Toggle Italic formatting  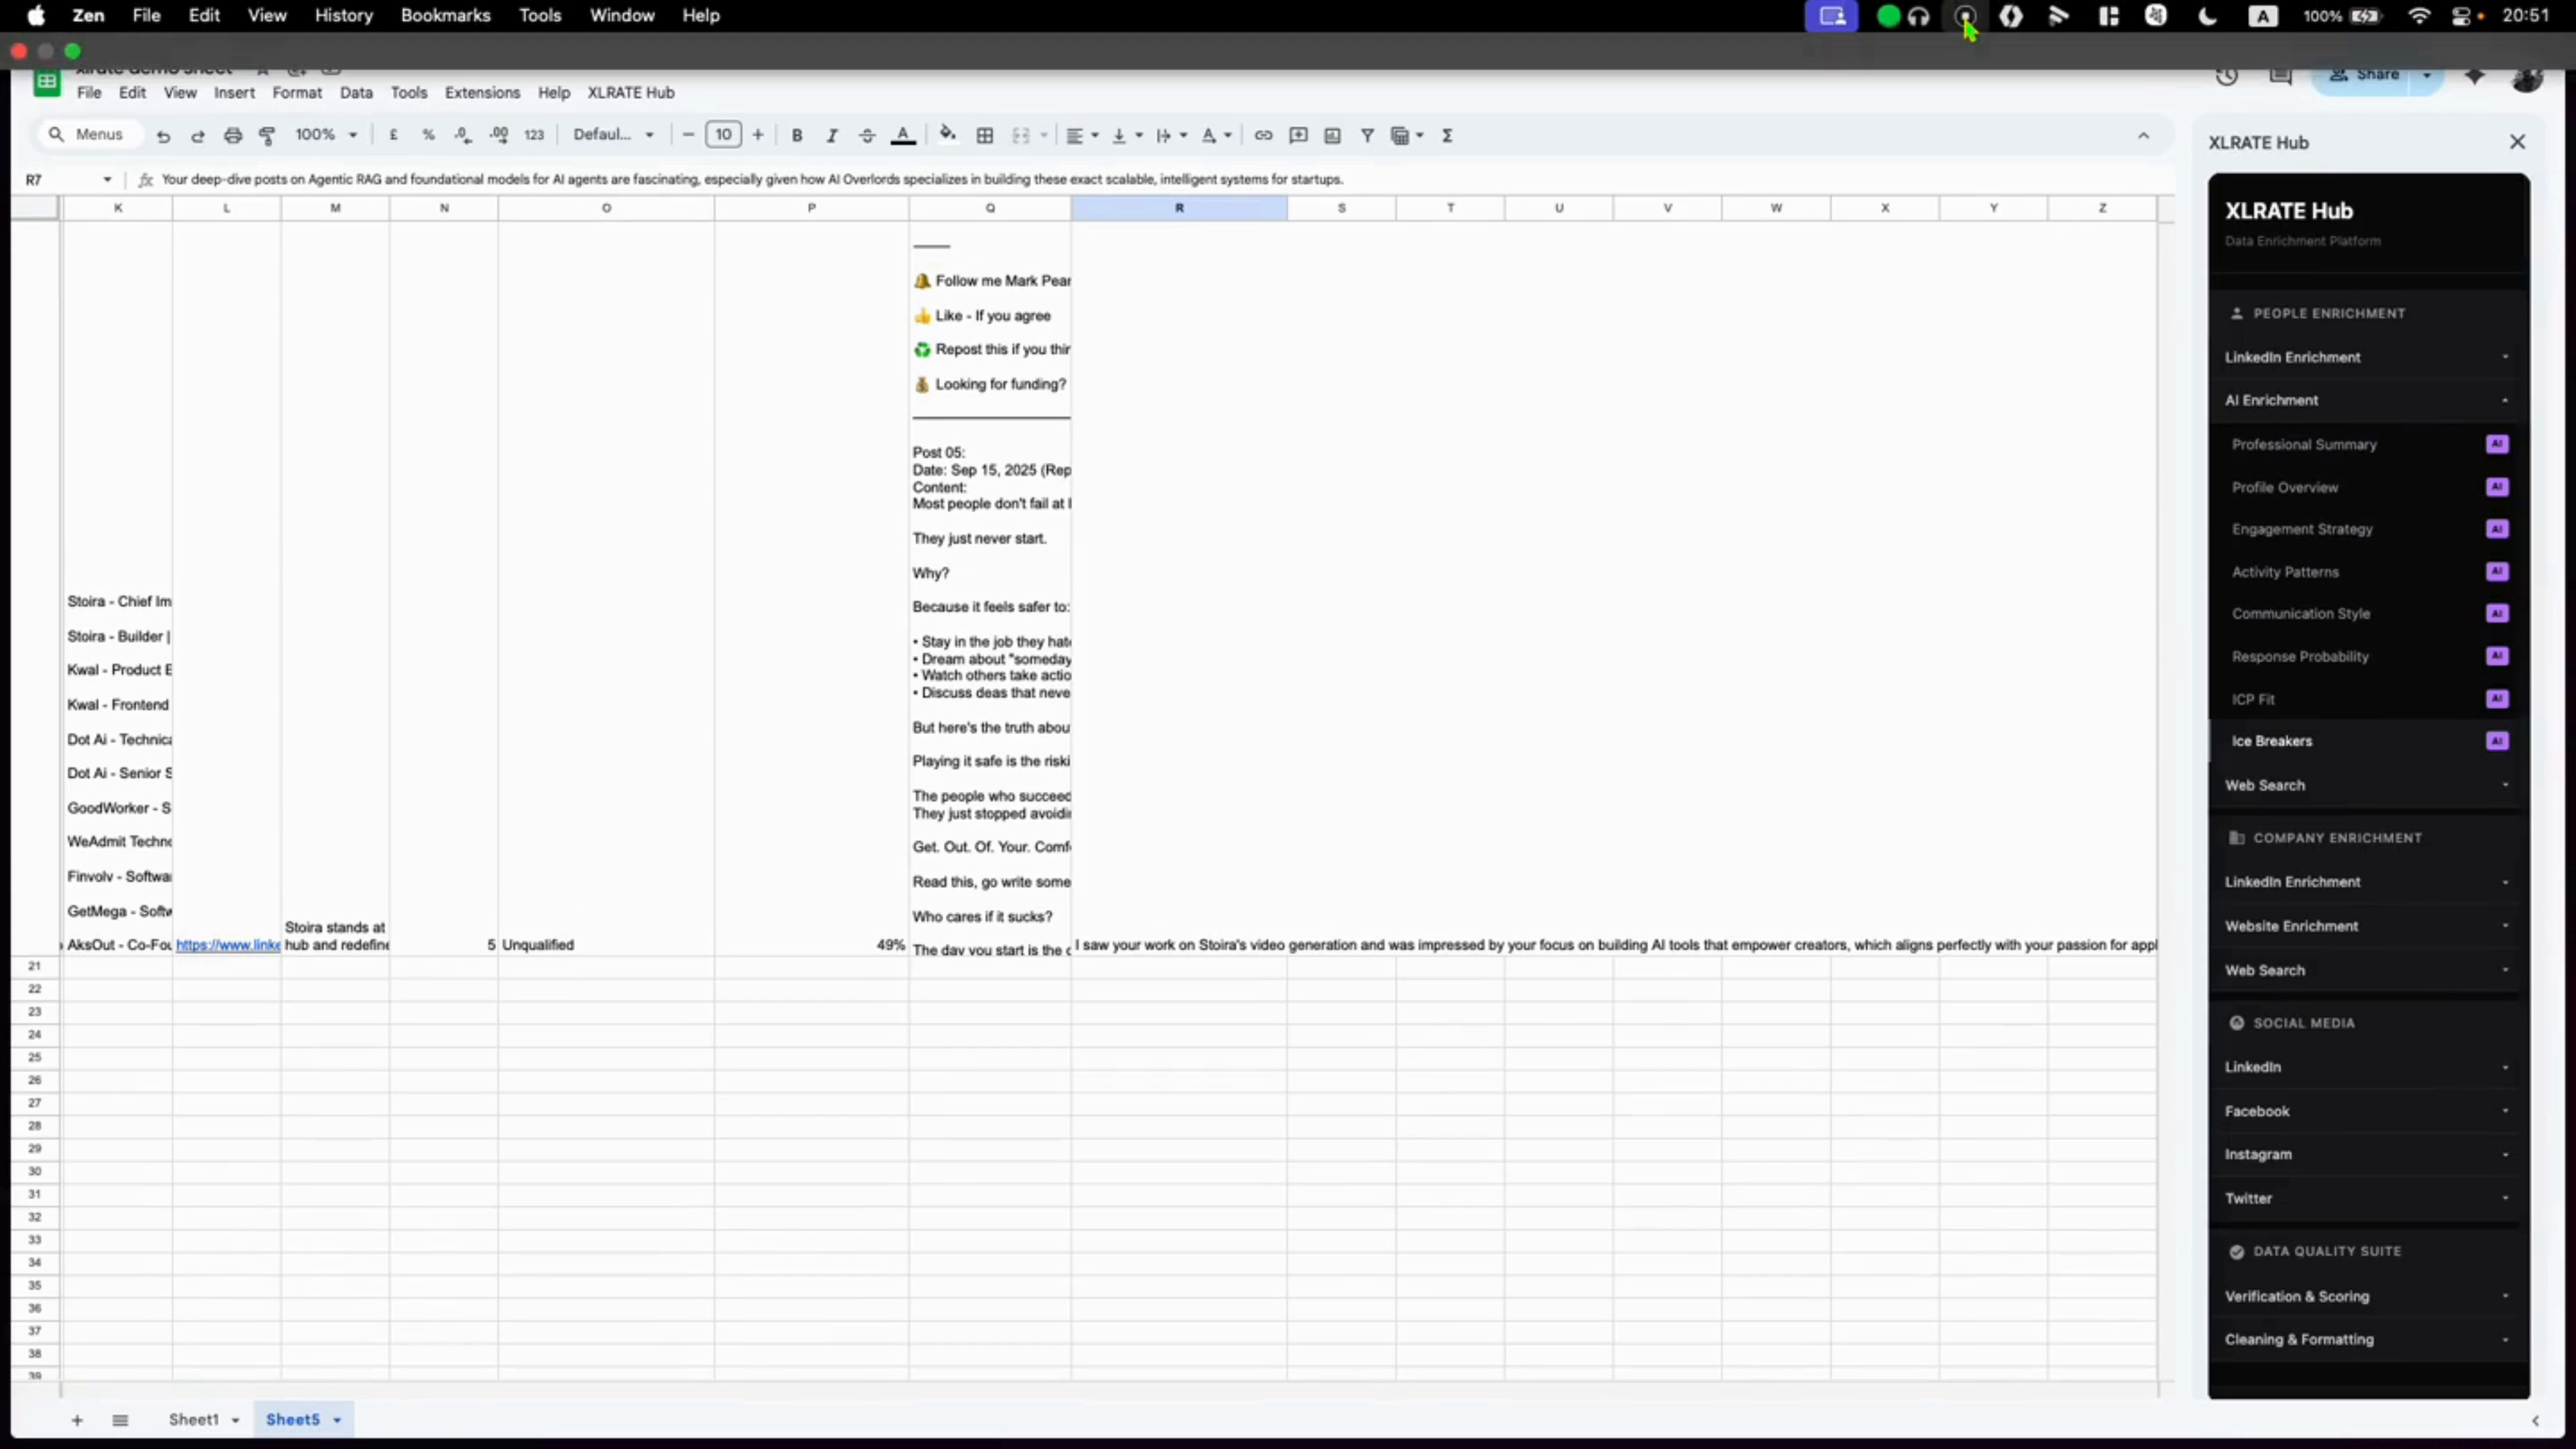point(831,135)
